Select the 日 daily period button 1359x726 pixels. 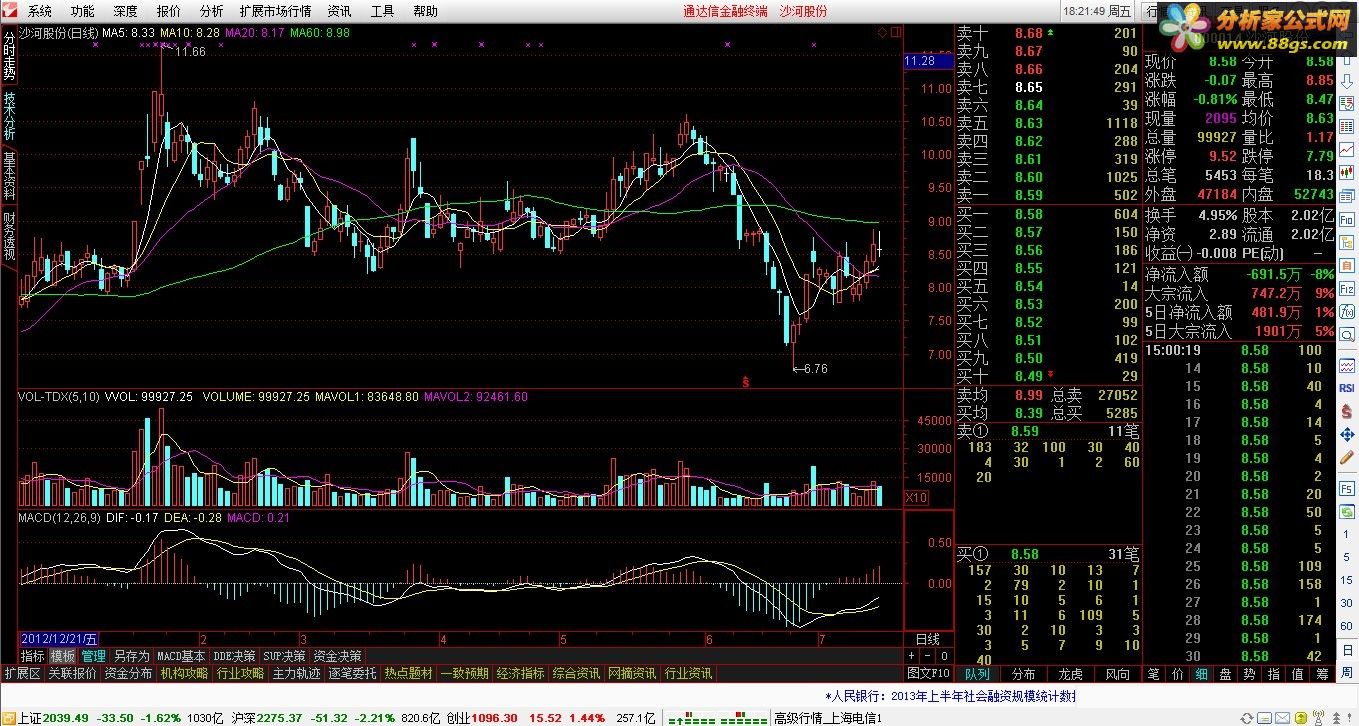[x=1347, y=650]
